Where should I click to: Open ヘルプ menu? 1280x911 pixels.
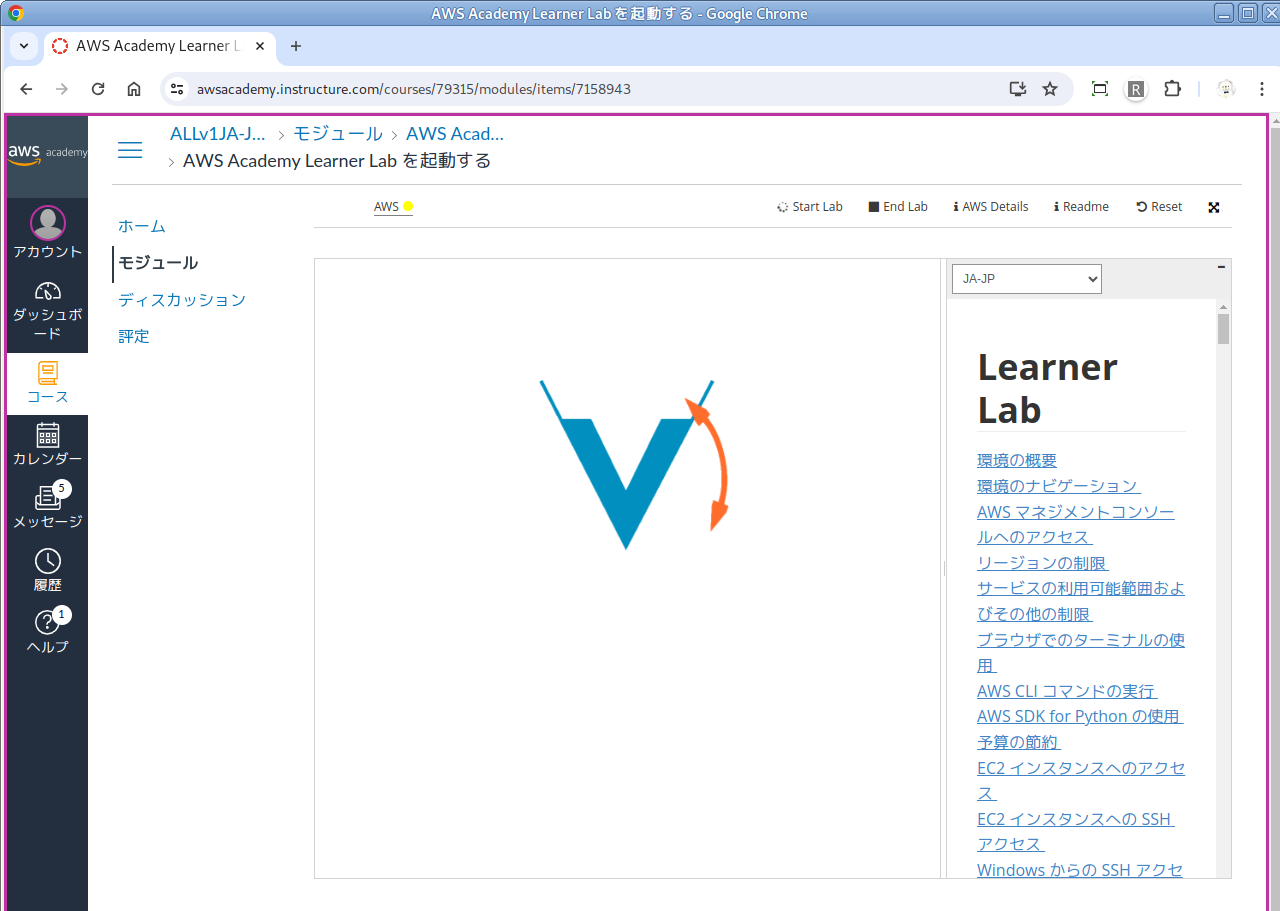[47, 633]
